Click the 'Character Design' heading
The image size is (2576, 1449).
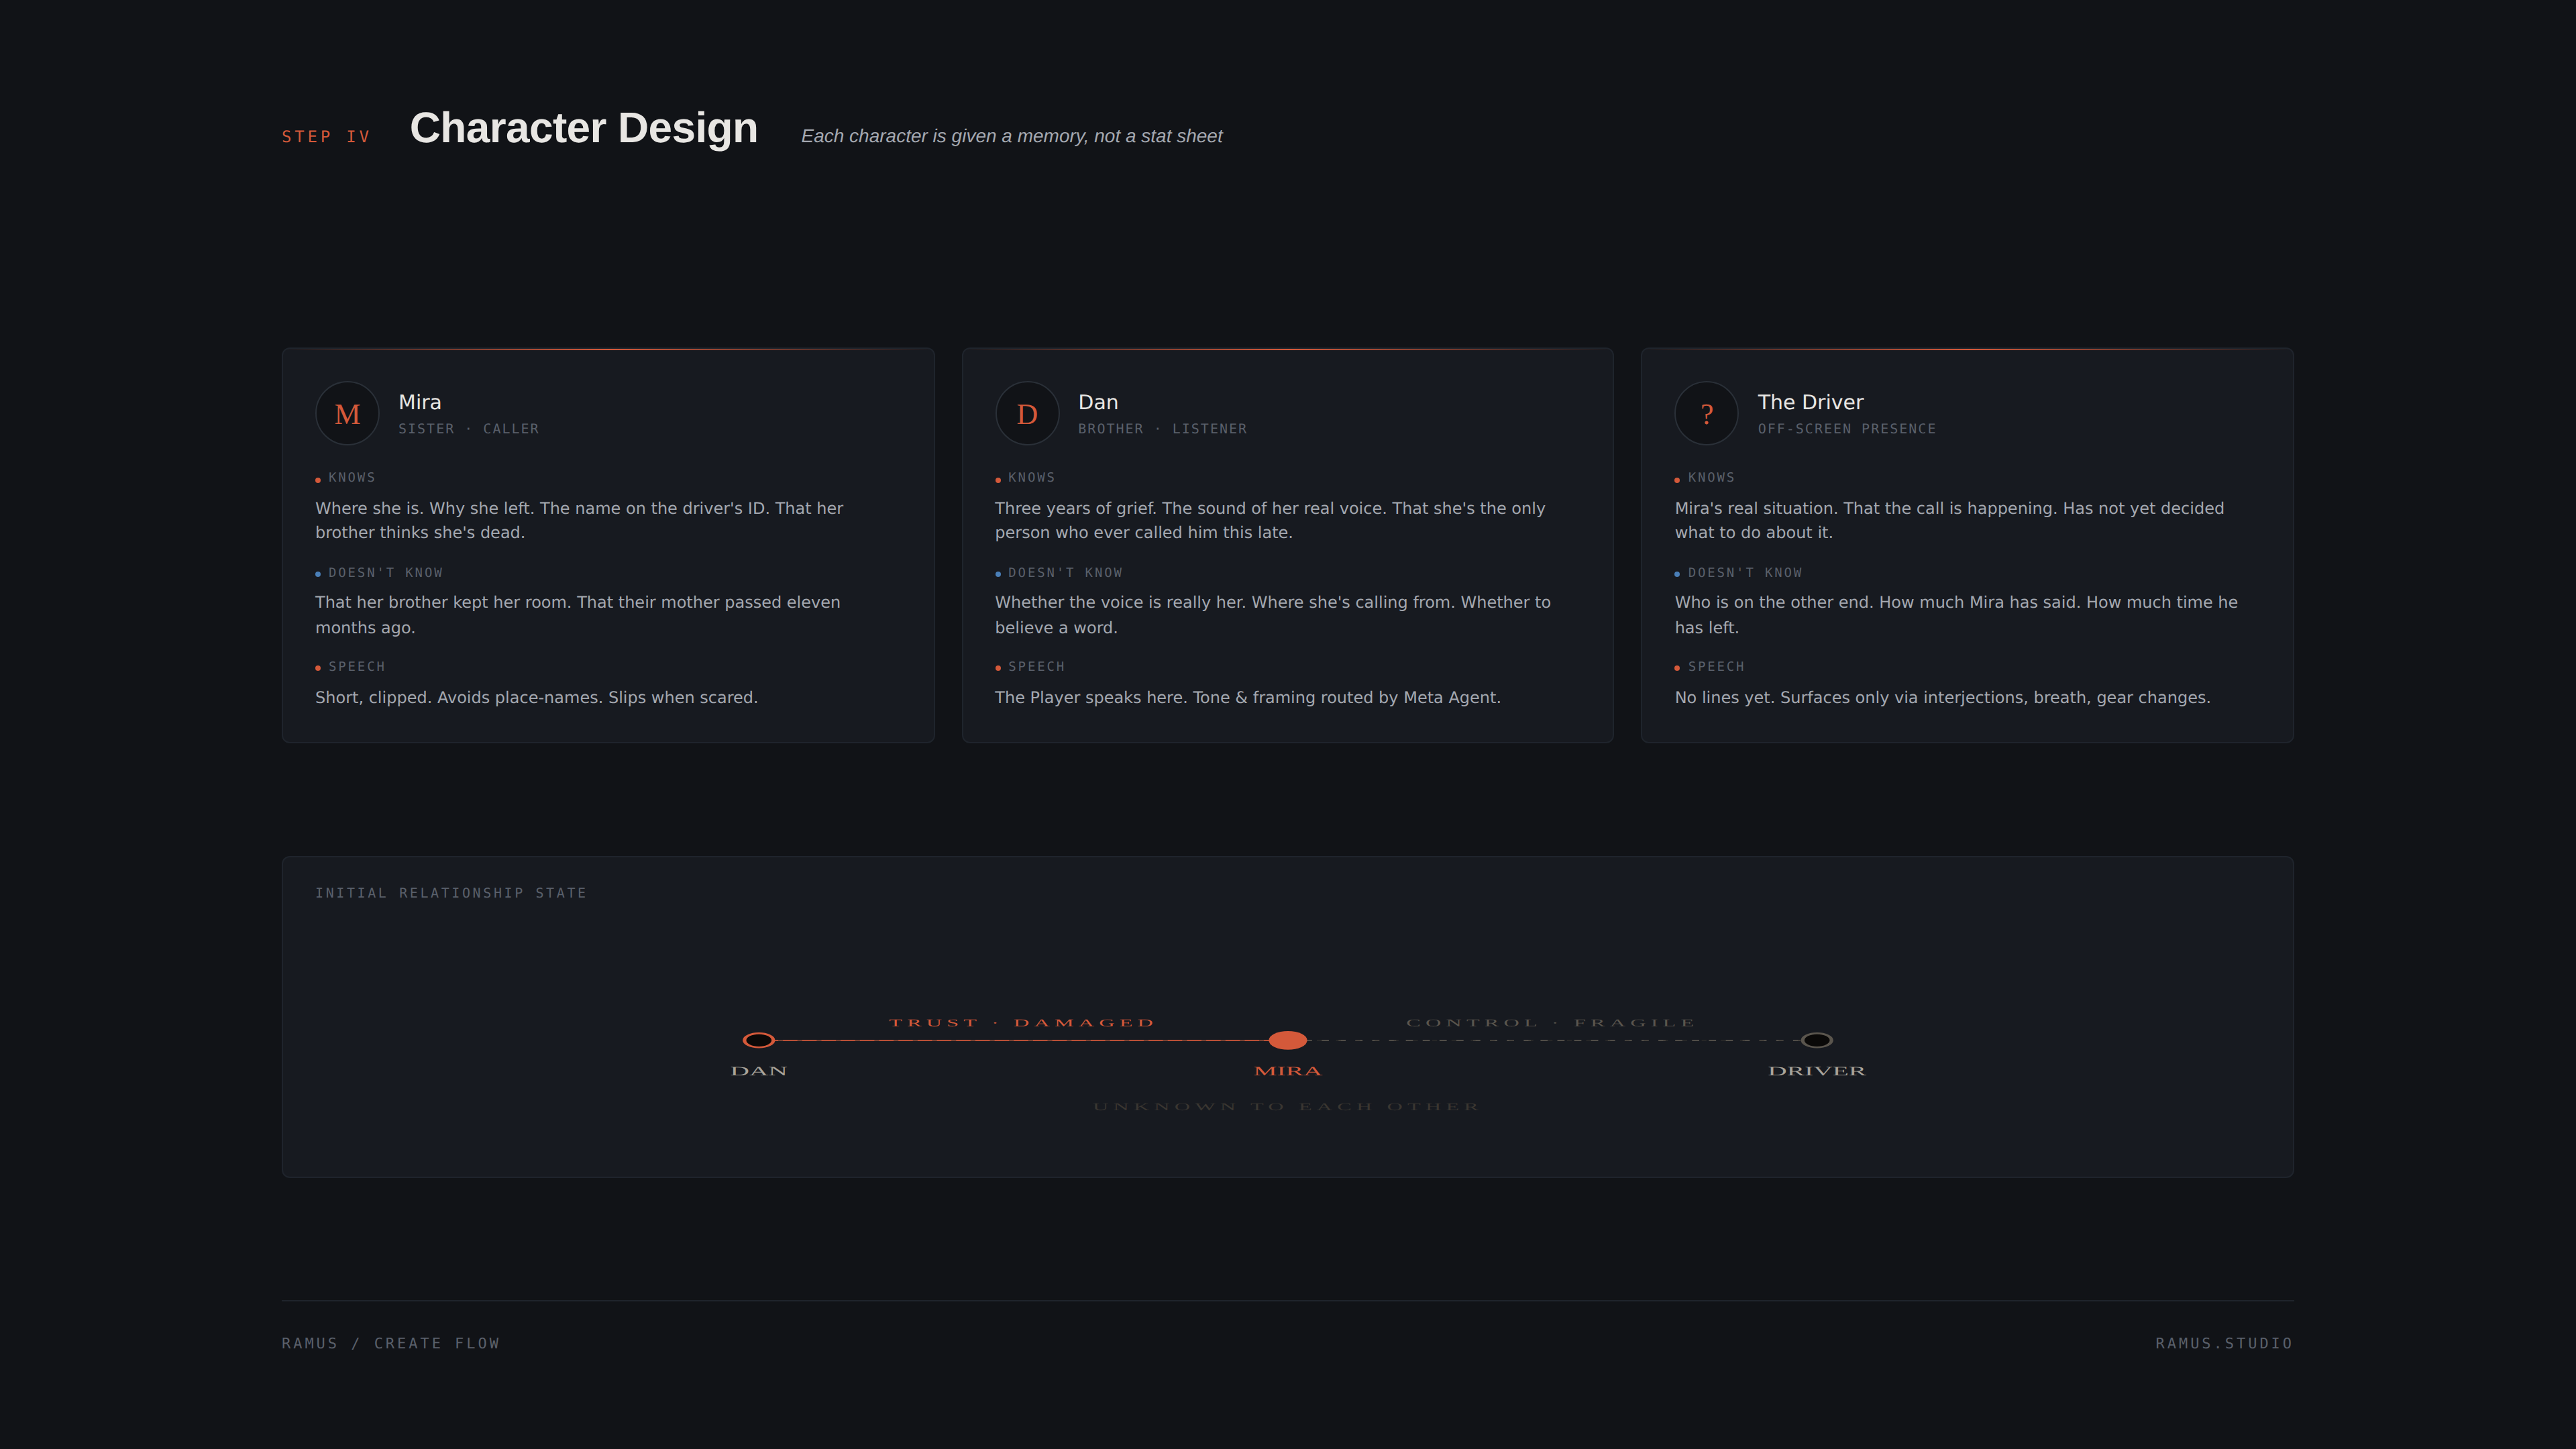click(x=584, y=128)
